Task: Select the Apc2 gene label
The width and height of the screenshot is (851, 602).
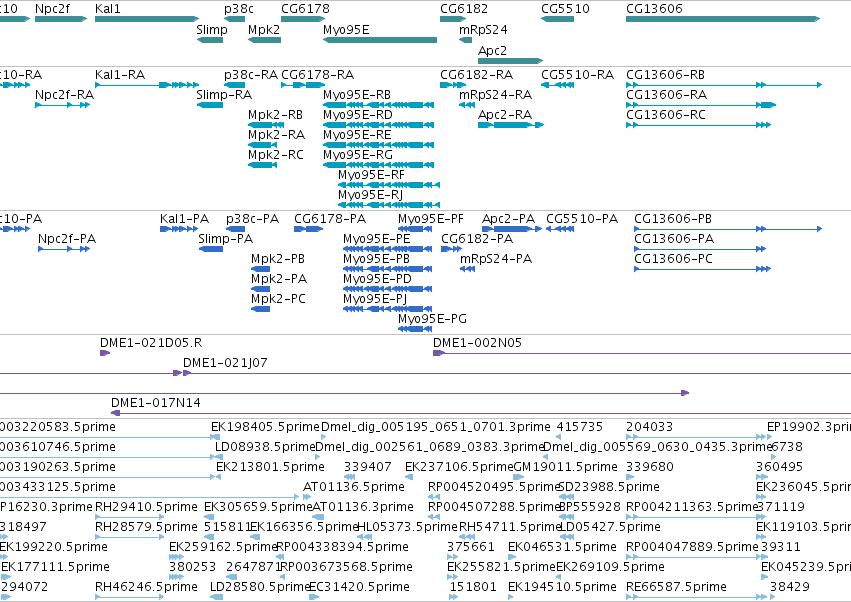Action: (492, 50)
